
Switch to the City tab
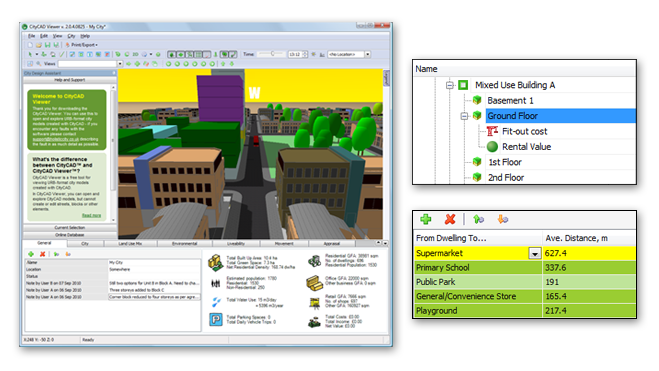85,244
